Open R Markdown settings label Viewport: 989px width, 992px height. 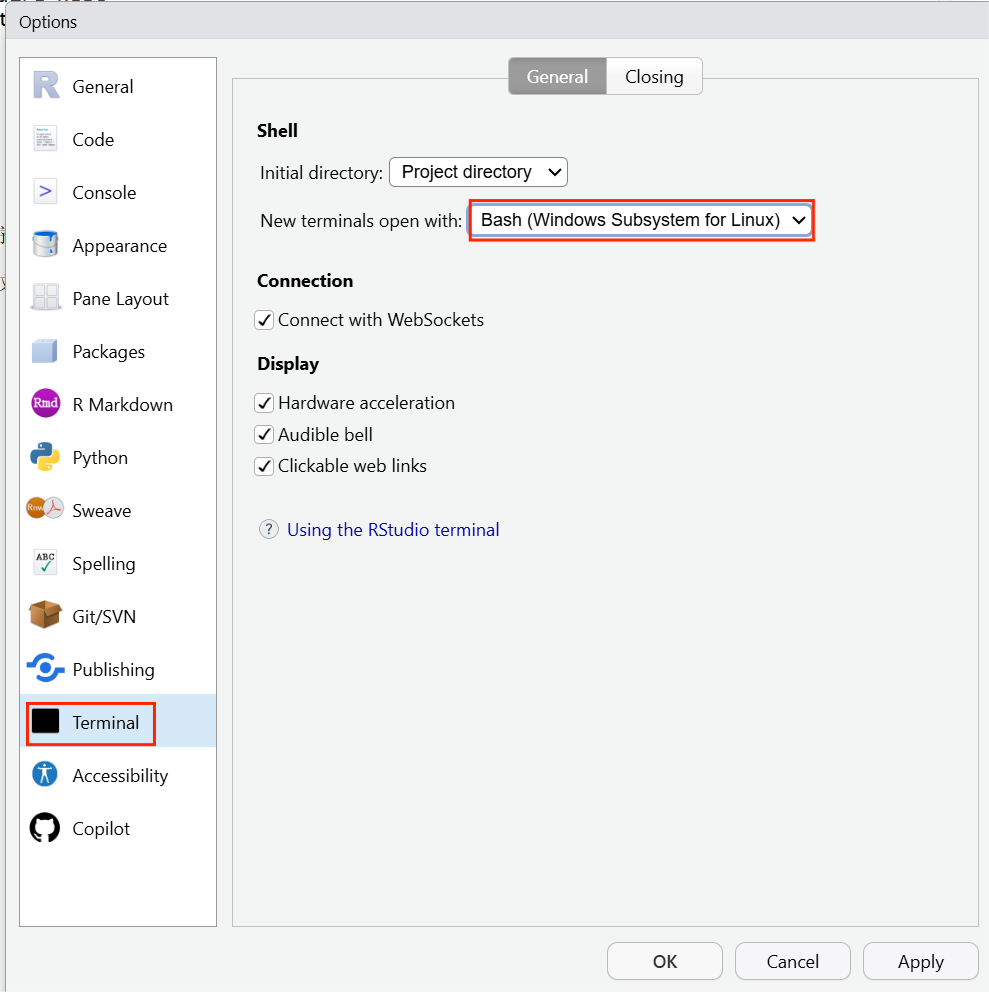[x=123, y=405]
